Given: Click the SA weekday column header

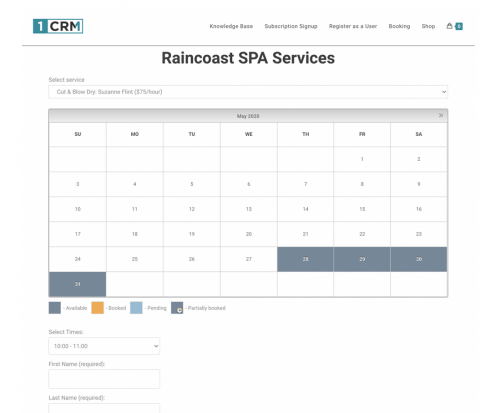Looking at the screenshot, I should (419, 134).
